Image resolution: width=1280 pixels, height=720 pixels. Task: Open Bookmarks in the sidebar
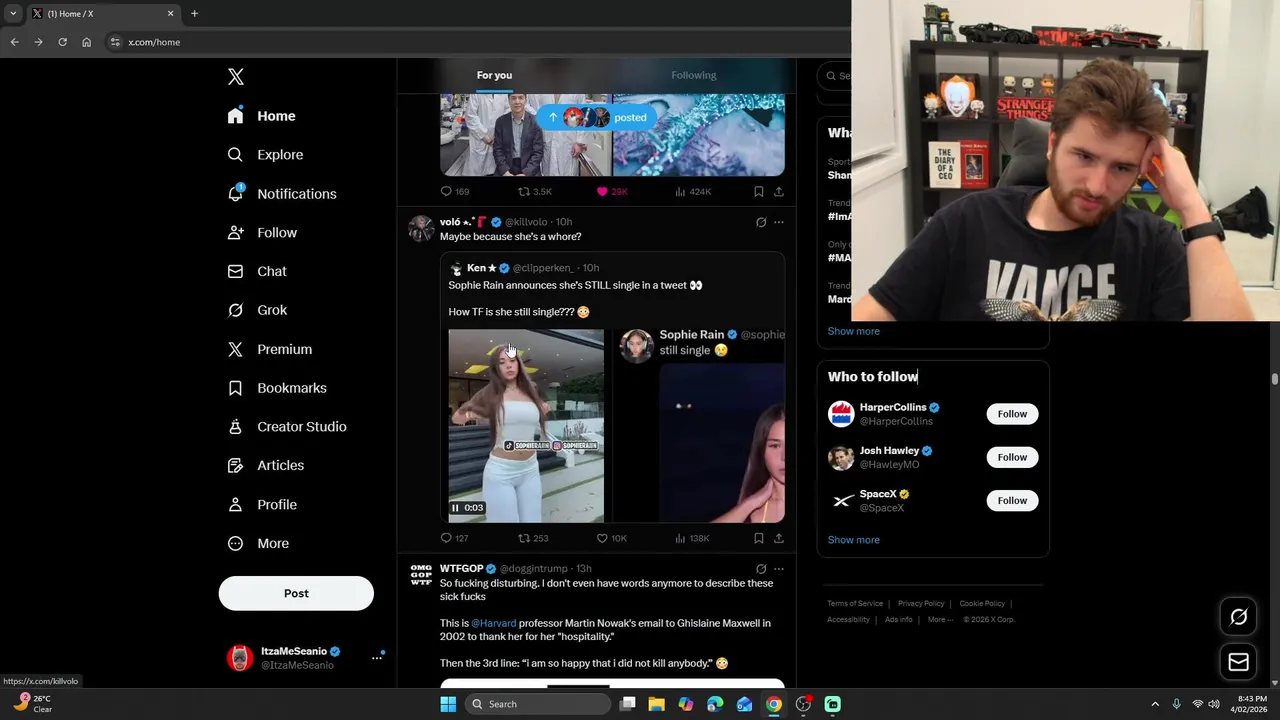pos(277,388)
